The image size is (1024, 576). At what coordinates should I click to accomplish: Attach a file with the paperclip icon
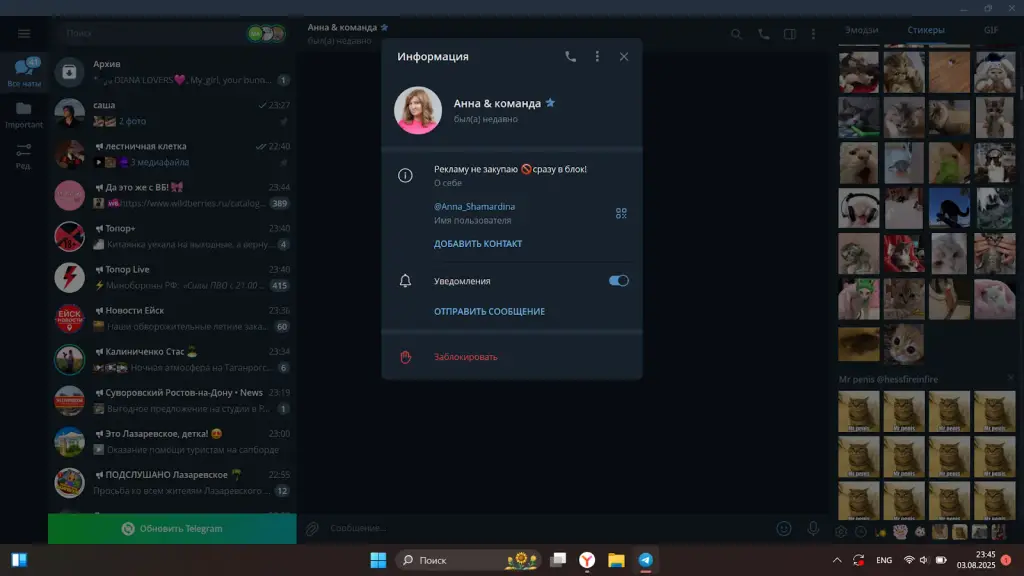[x=312, y=528]
